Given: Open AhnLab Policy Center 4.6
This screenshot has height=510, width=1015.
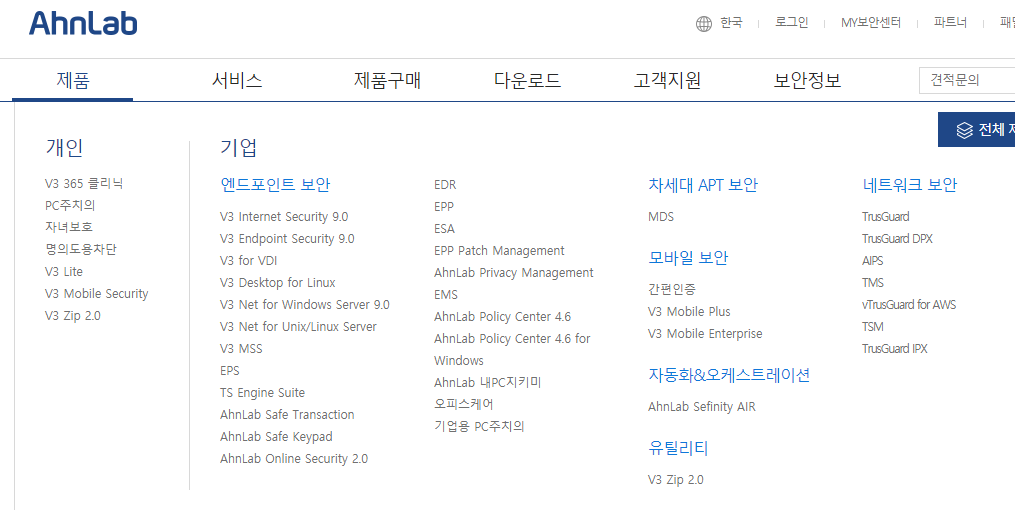Looking at the screenshot, I should point(502,317).
